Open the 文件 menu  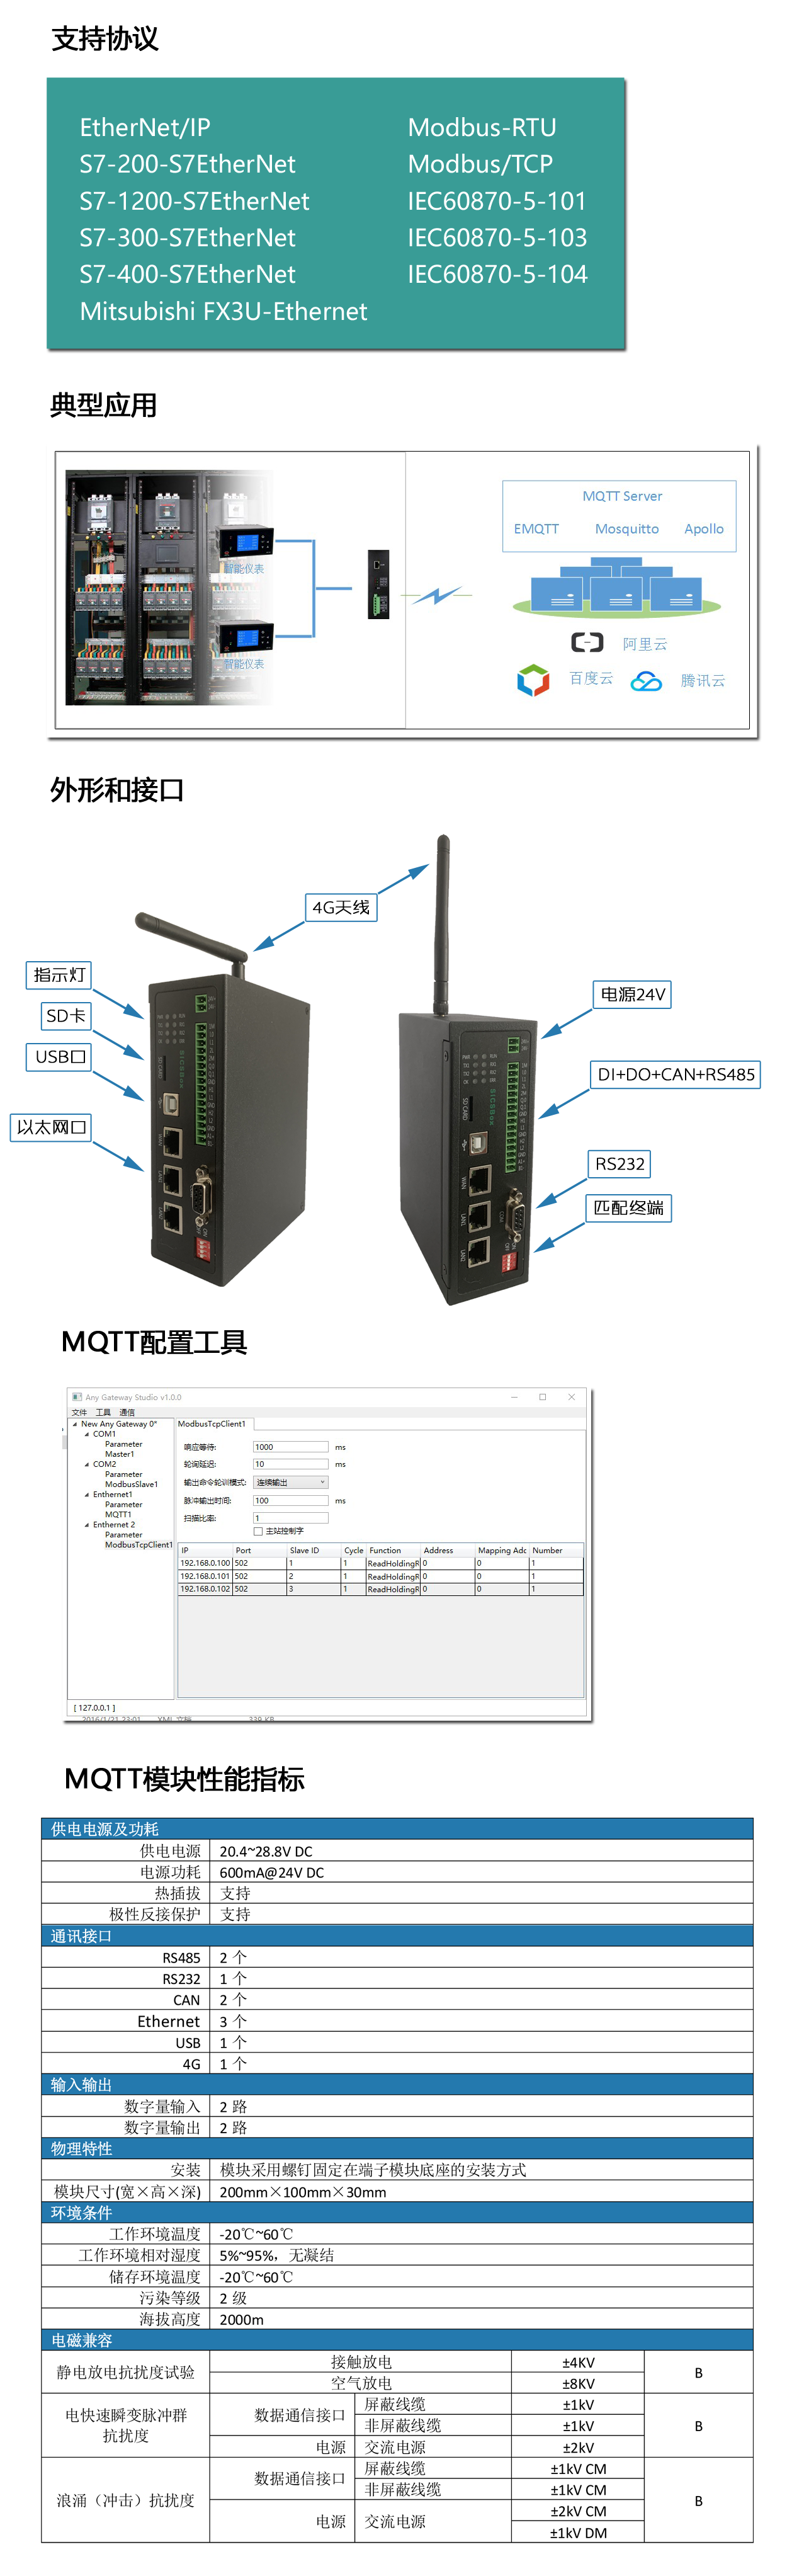pyautogui.click(x=79, y=1412)
